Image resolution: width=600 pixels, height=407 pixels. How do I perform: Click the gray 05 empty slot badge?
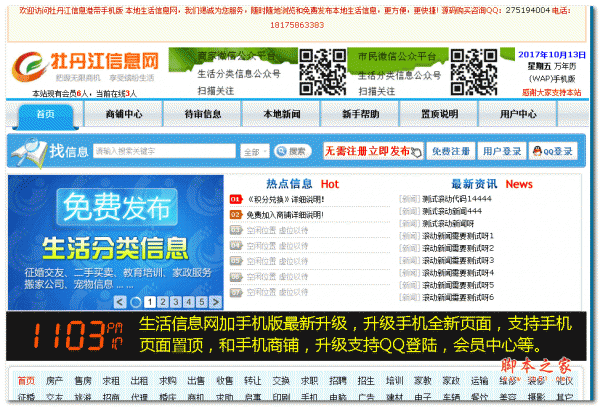(236, 261)
